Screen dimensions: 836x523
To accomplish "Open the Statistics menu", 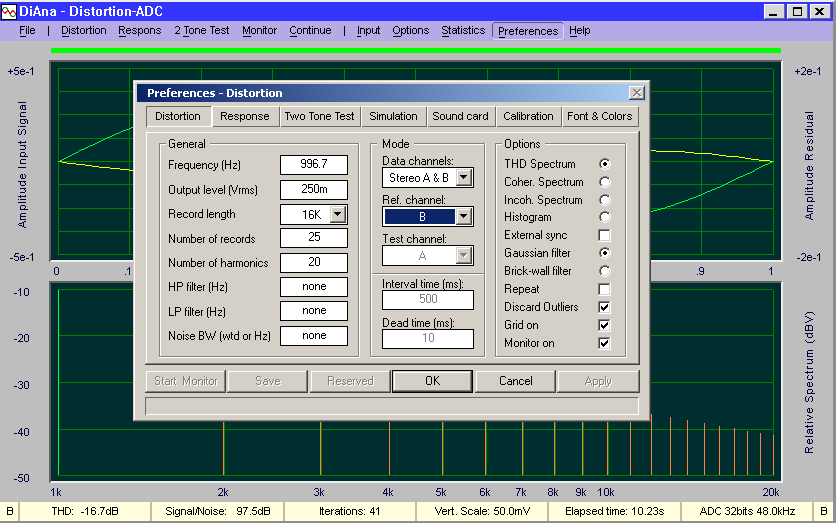I will click(463, 30).
